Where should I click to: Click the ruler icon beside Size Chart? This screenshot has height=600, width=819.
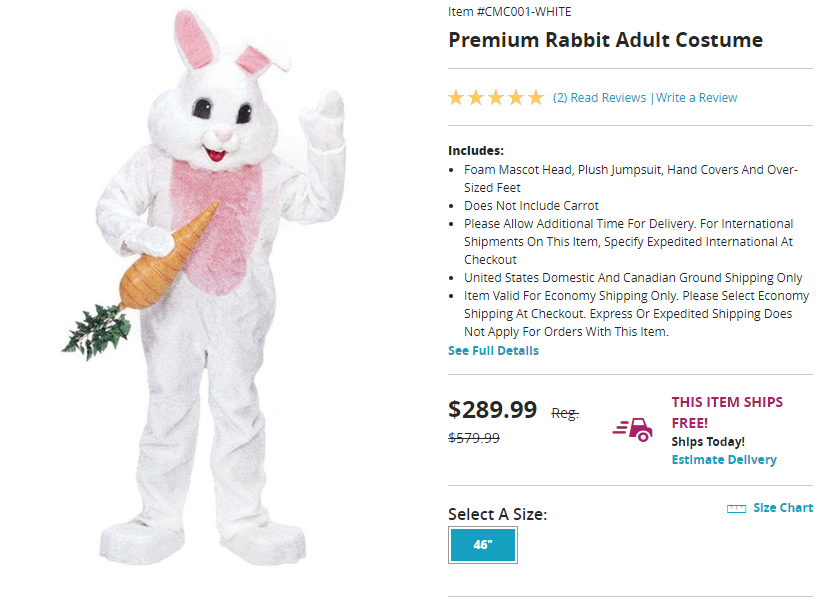[736, 508]
